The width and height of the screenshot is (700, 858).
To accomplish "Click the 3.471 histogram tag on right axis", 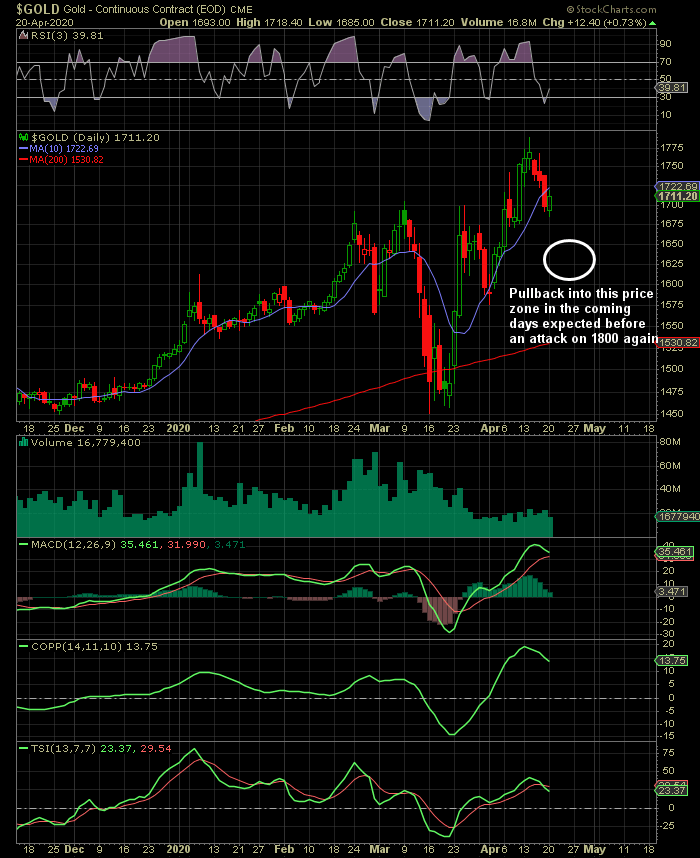I will 672,592.
